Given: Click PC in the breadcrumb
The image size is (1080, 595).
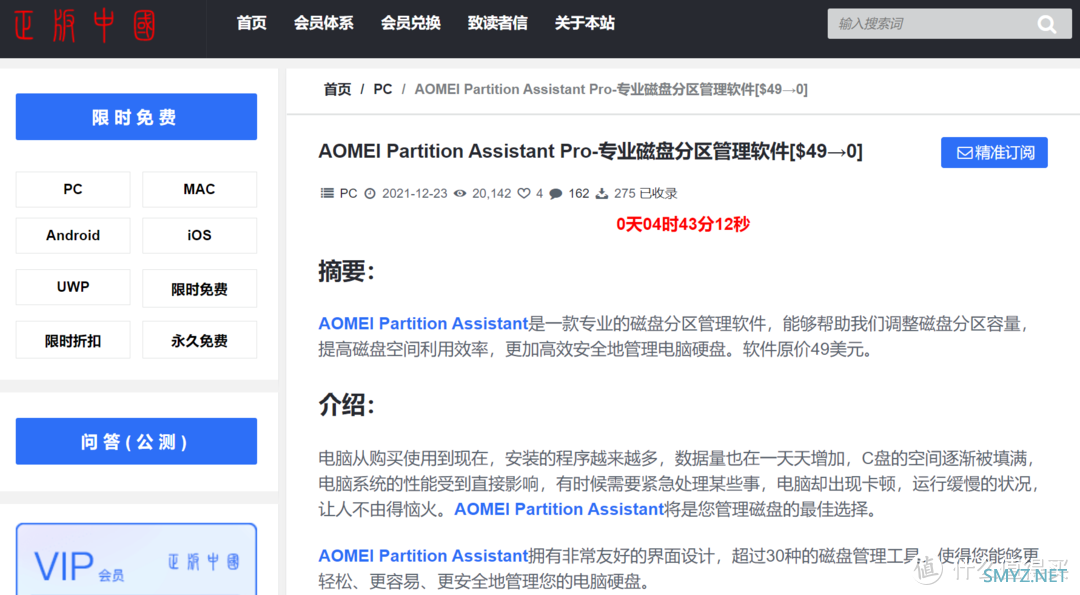Looking at the screenshot, I should click(383, 90).
